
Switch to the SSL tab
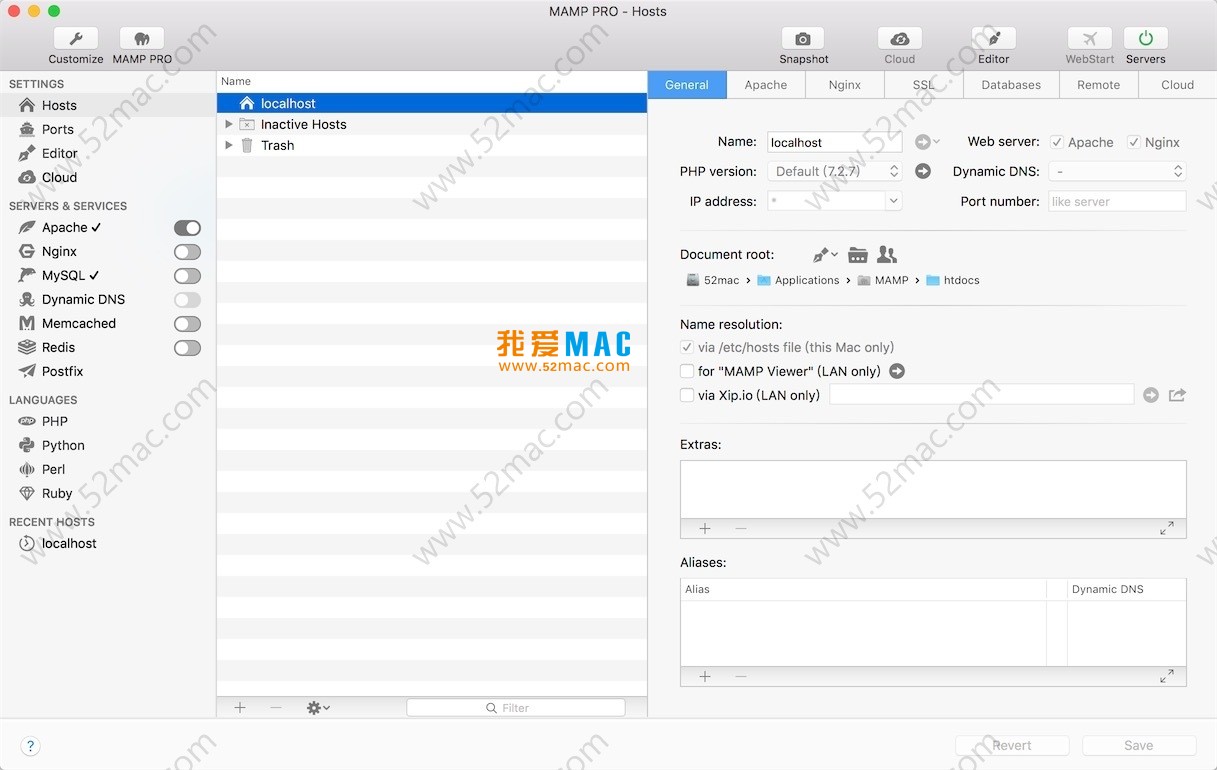pyautogui.click(x=924, y=85)
